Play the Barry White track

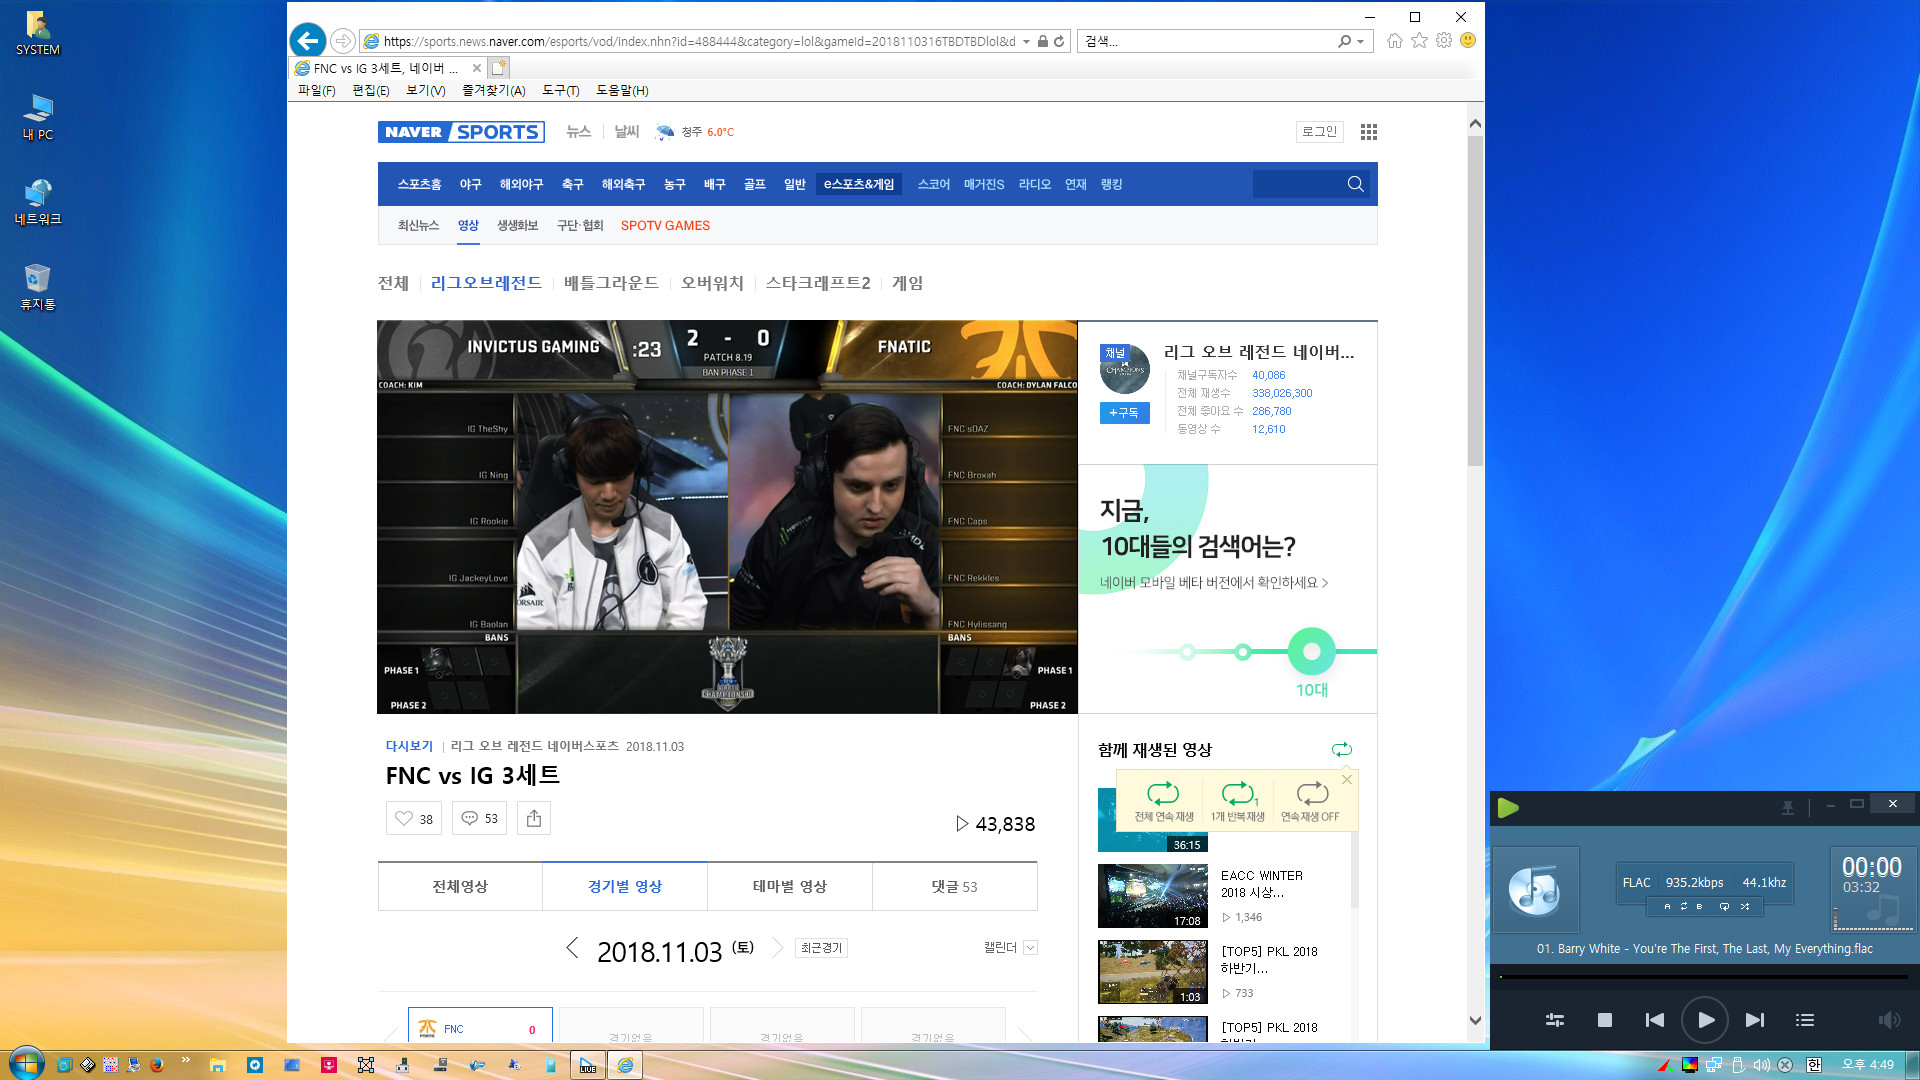1705,1020
